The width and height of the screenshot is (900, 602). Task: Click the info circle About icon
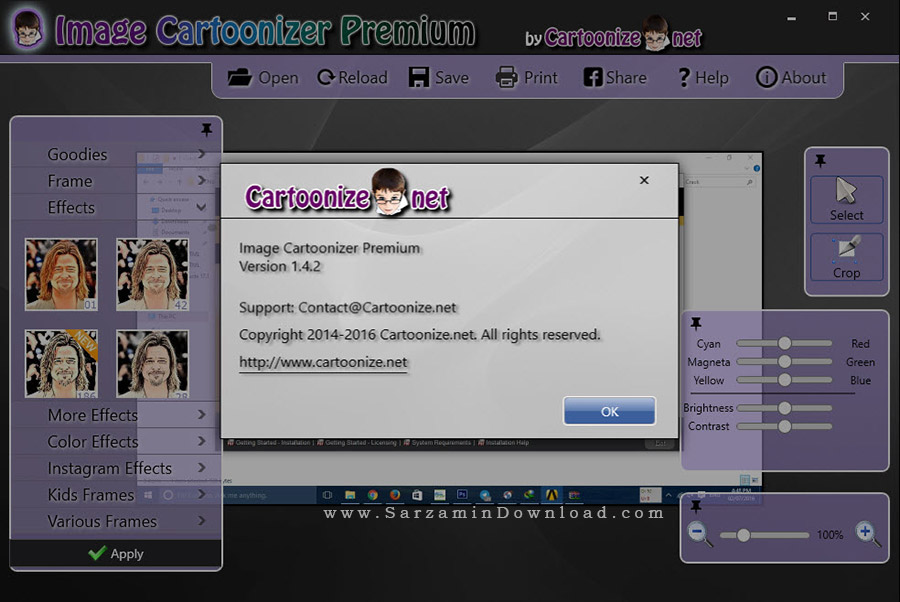(x=766, y=77)
